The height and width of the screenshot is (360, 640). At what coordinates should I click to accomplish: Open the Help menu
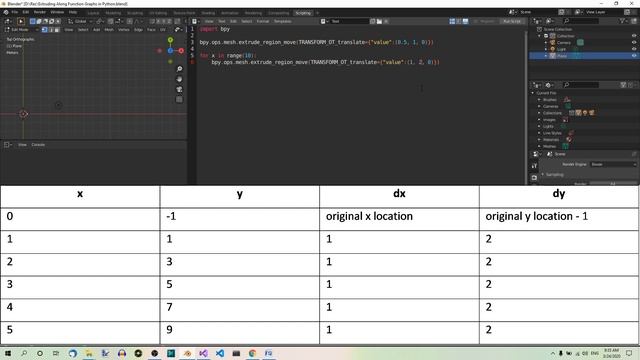tap(73, 12)
